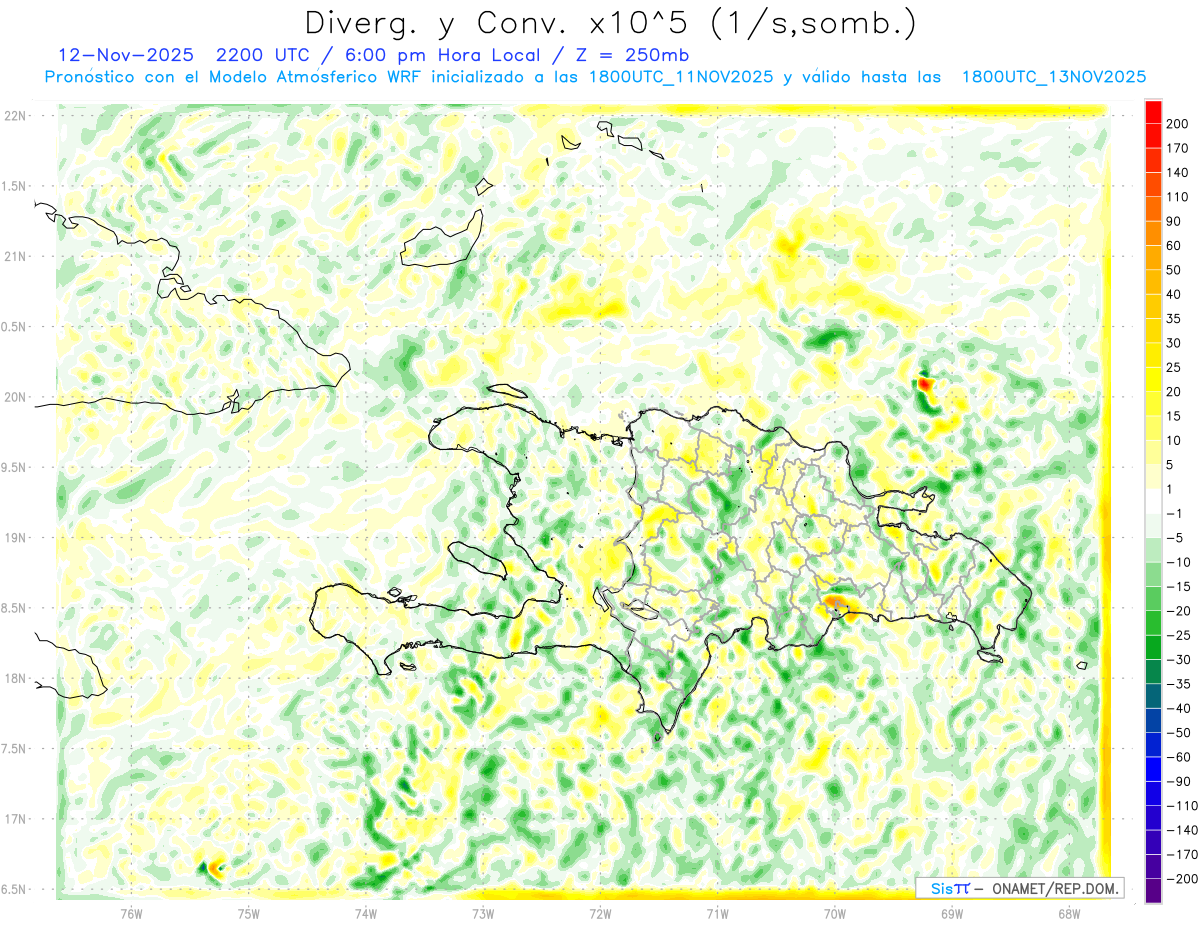Click the colorbar label '-170'
Screen dimensions: 1200x927
pos(1182,854)
